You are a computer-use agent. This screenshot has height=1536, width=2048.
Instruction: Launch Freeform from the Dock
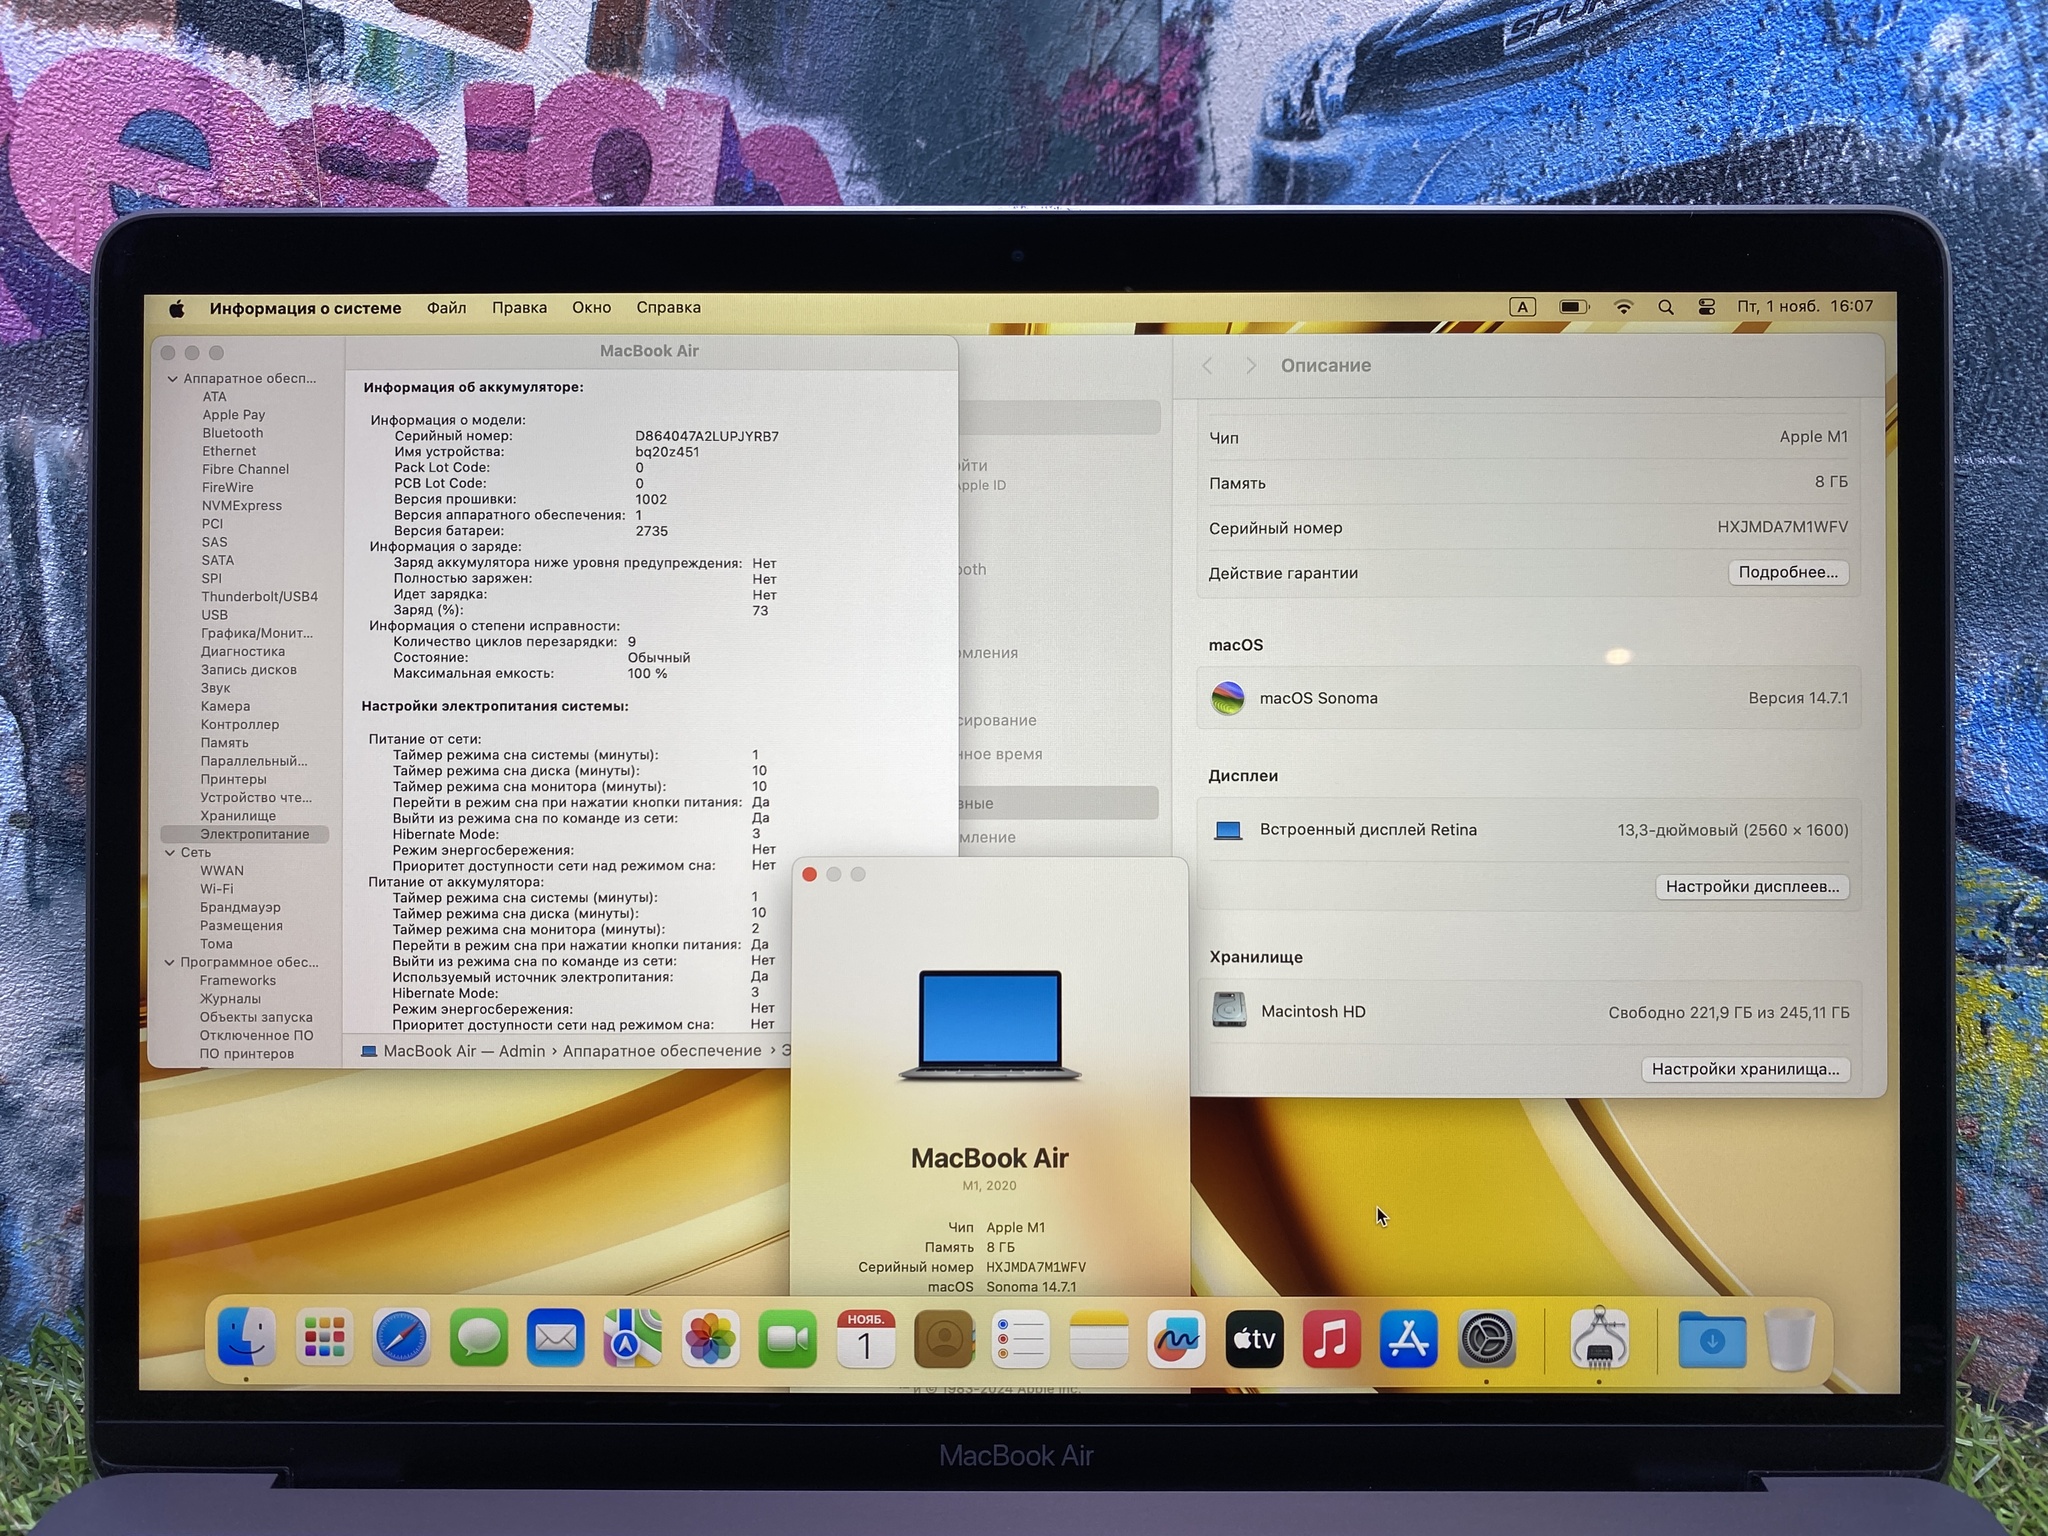(x=1176, y=1338)
